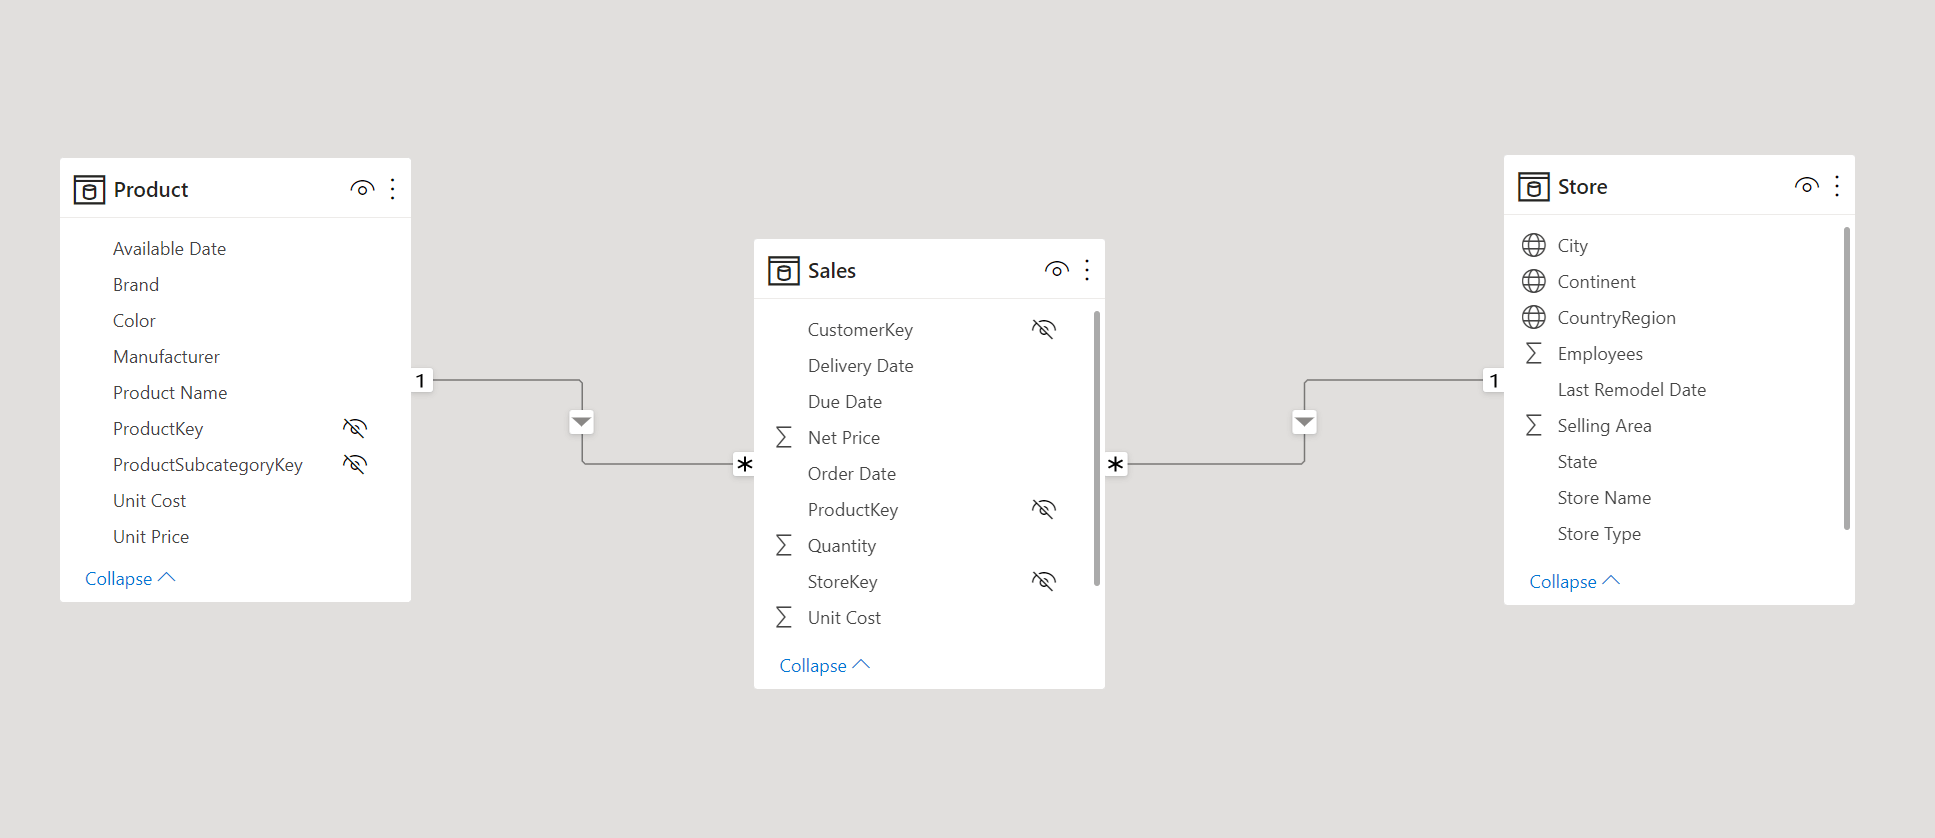
Task: Unhide ProductKey in the Sales table
Action: 1044,509
